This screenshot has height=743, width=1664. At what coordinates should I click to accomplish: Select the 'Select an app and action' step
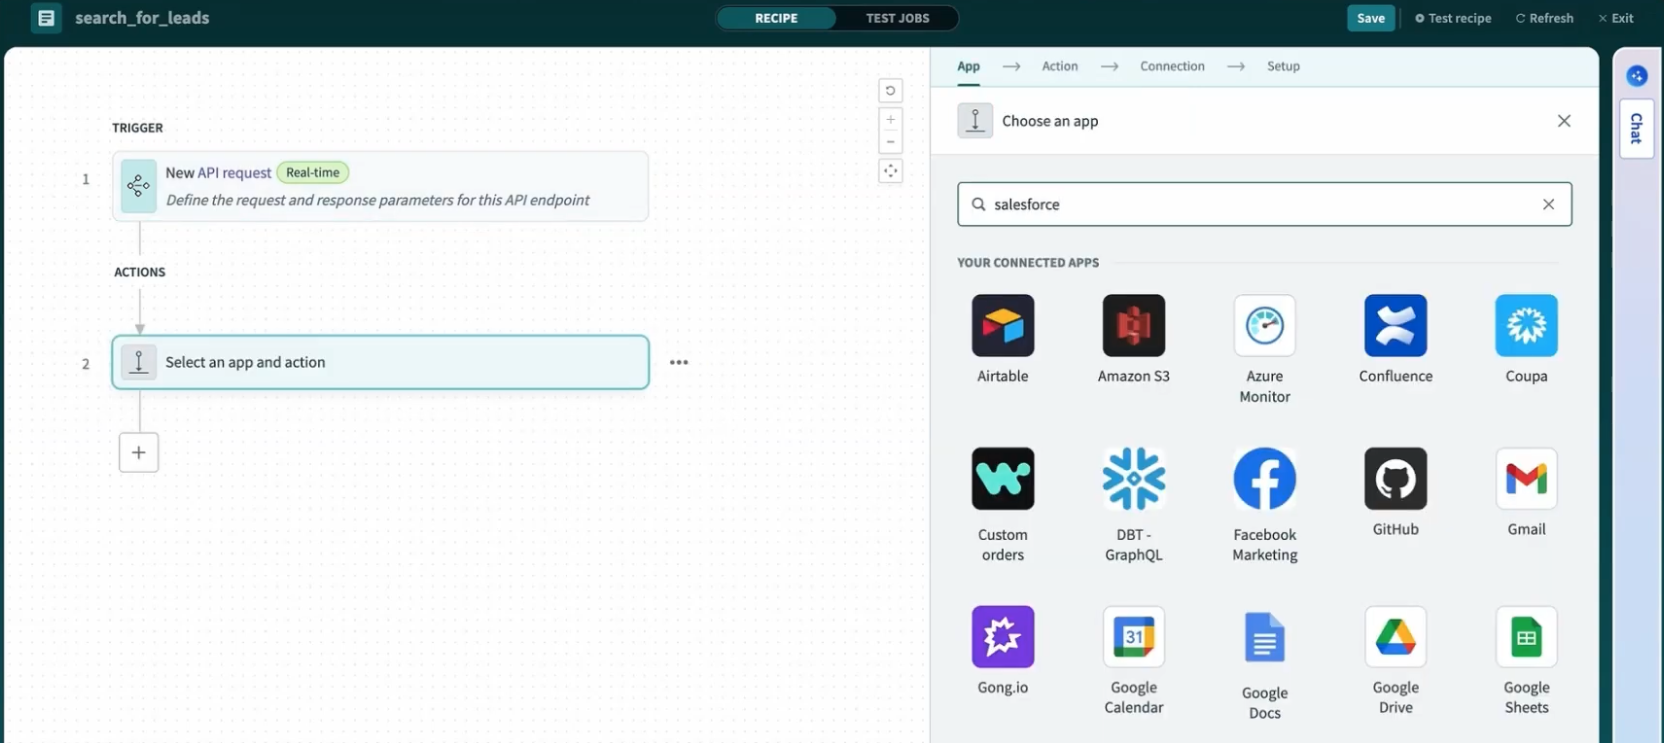tap(380, 362)
